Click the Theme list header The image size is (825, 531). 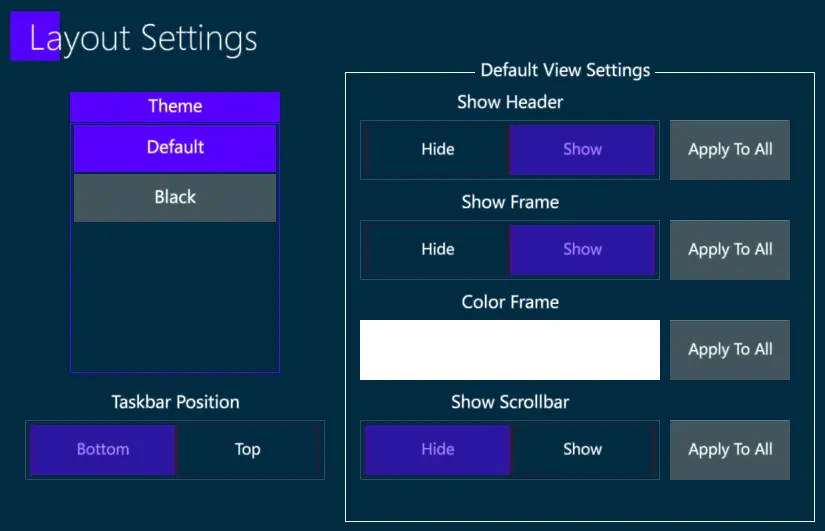click(x=175, y=106)
